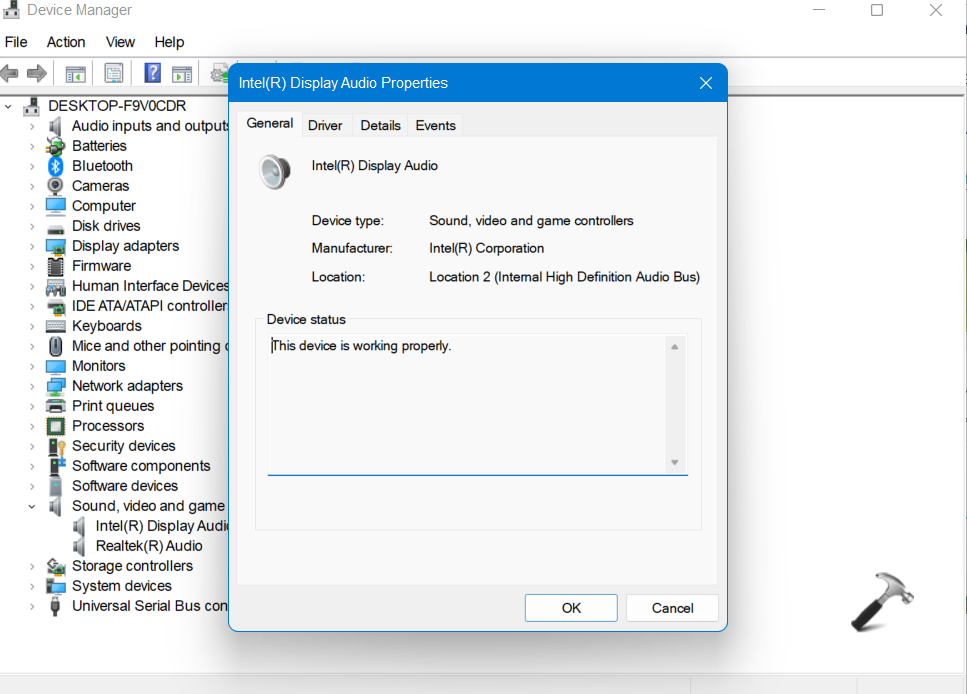Cancel the Display Audio properties dialog
Image resolution: width=967 pixels, height=694 pixels.
tap(672, 608)
